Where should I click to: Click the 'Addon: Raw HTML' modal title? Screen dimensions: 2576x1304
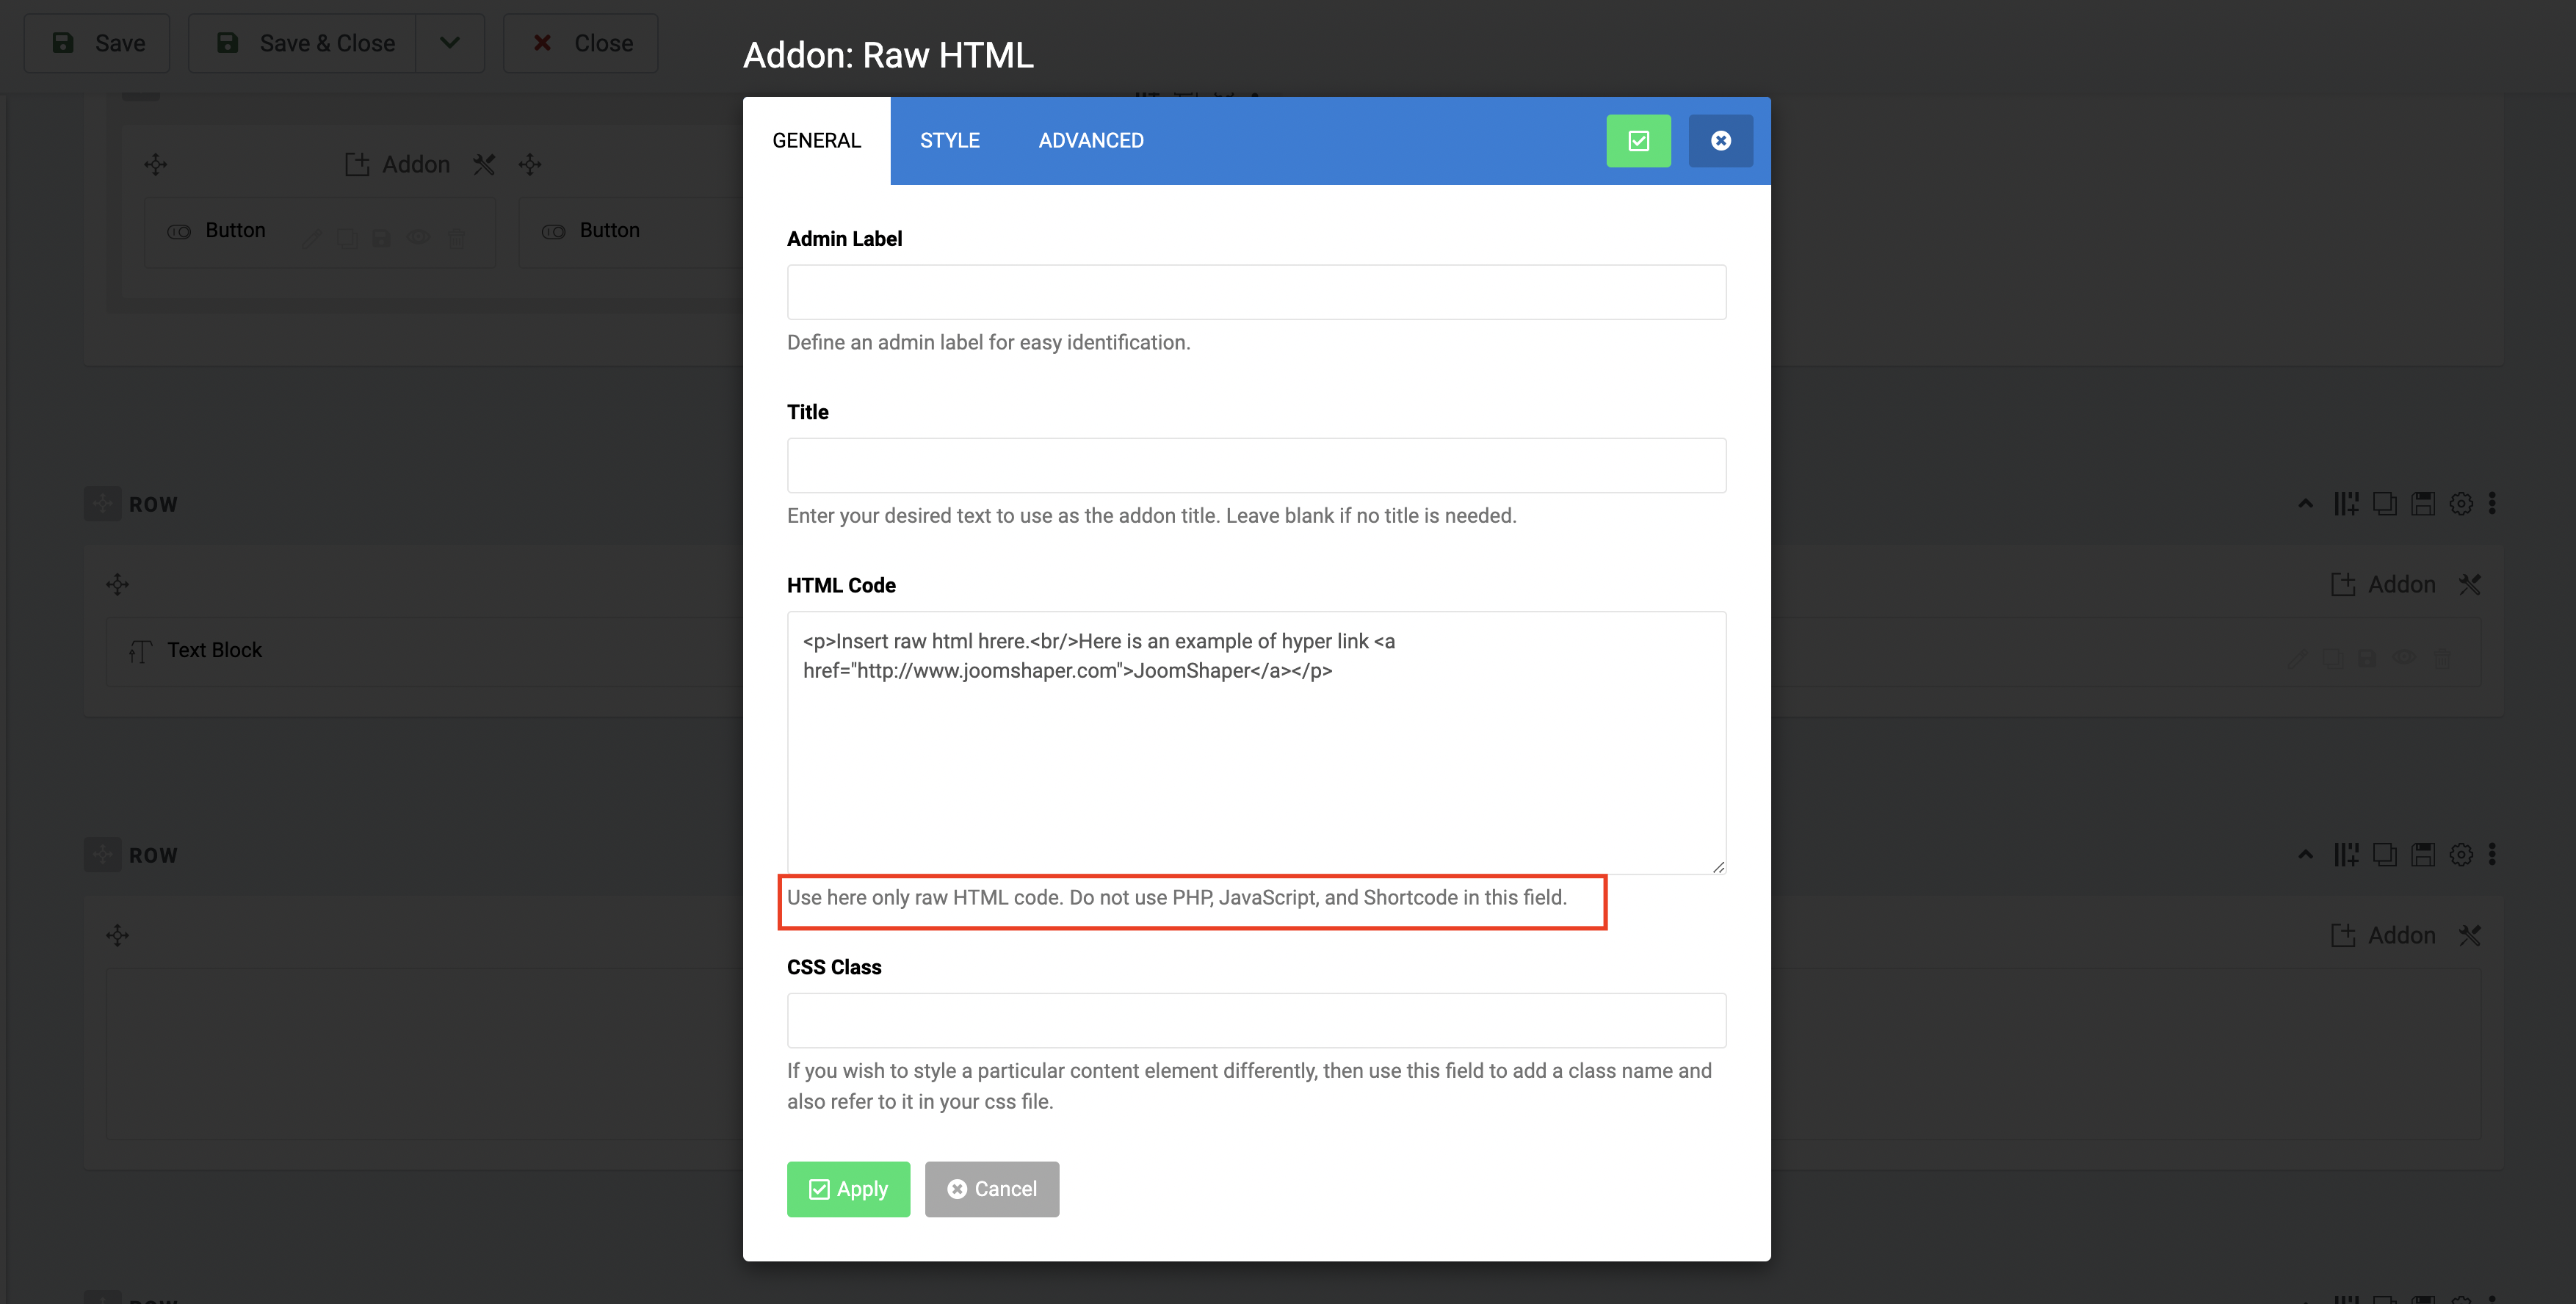click(x=888, y=55)
